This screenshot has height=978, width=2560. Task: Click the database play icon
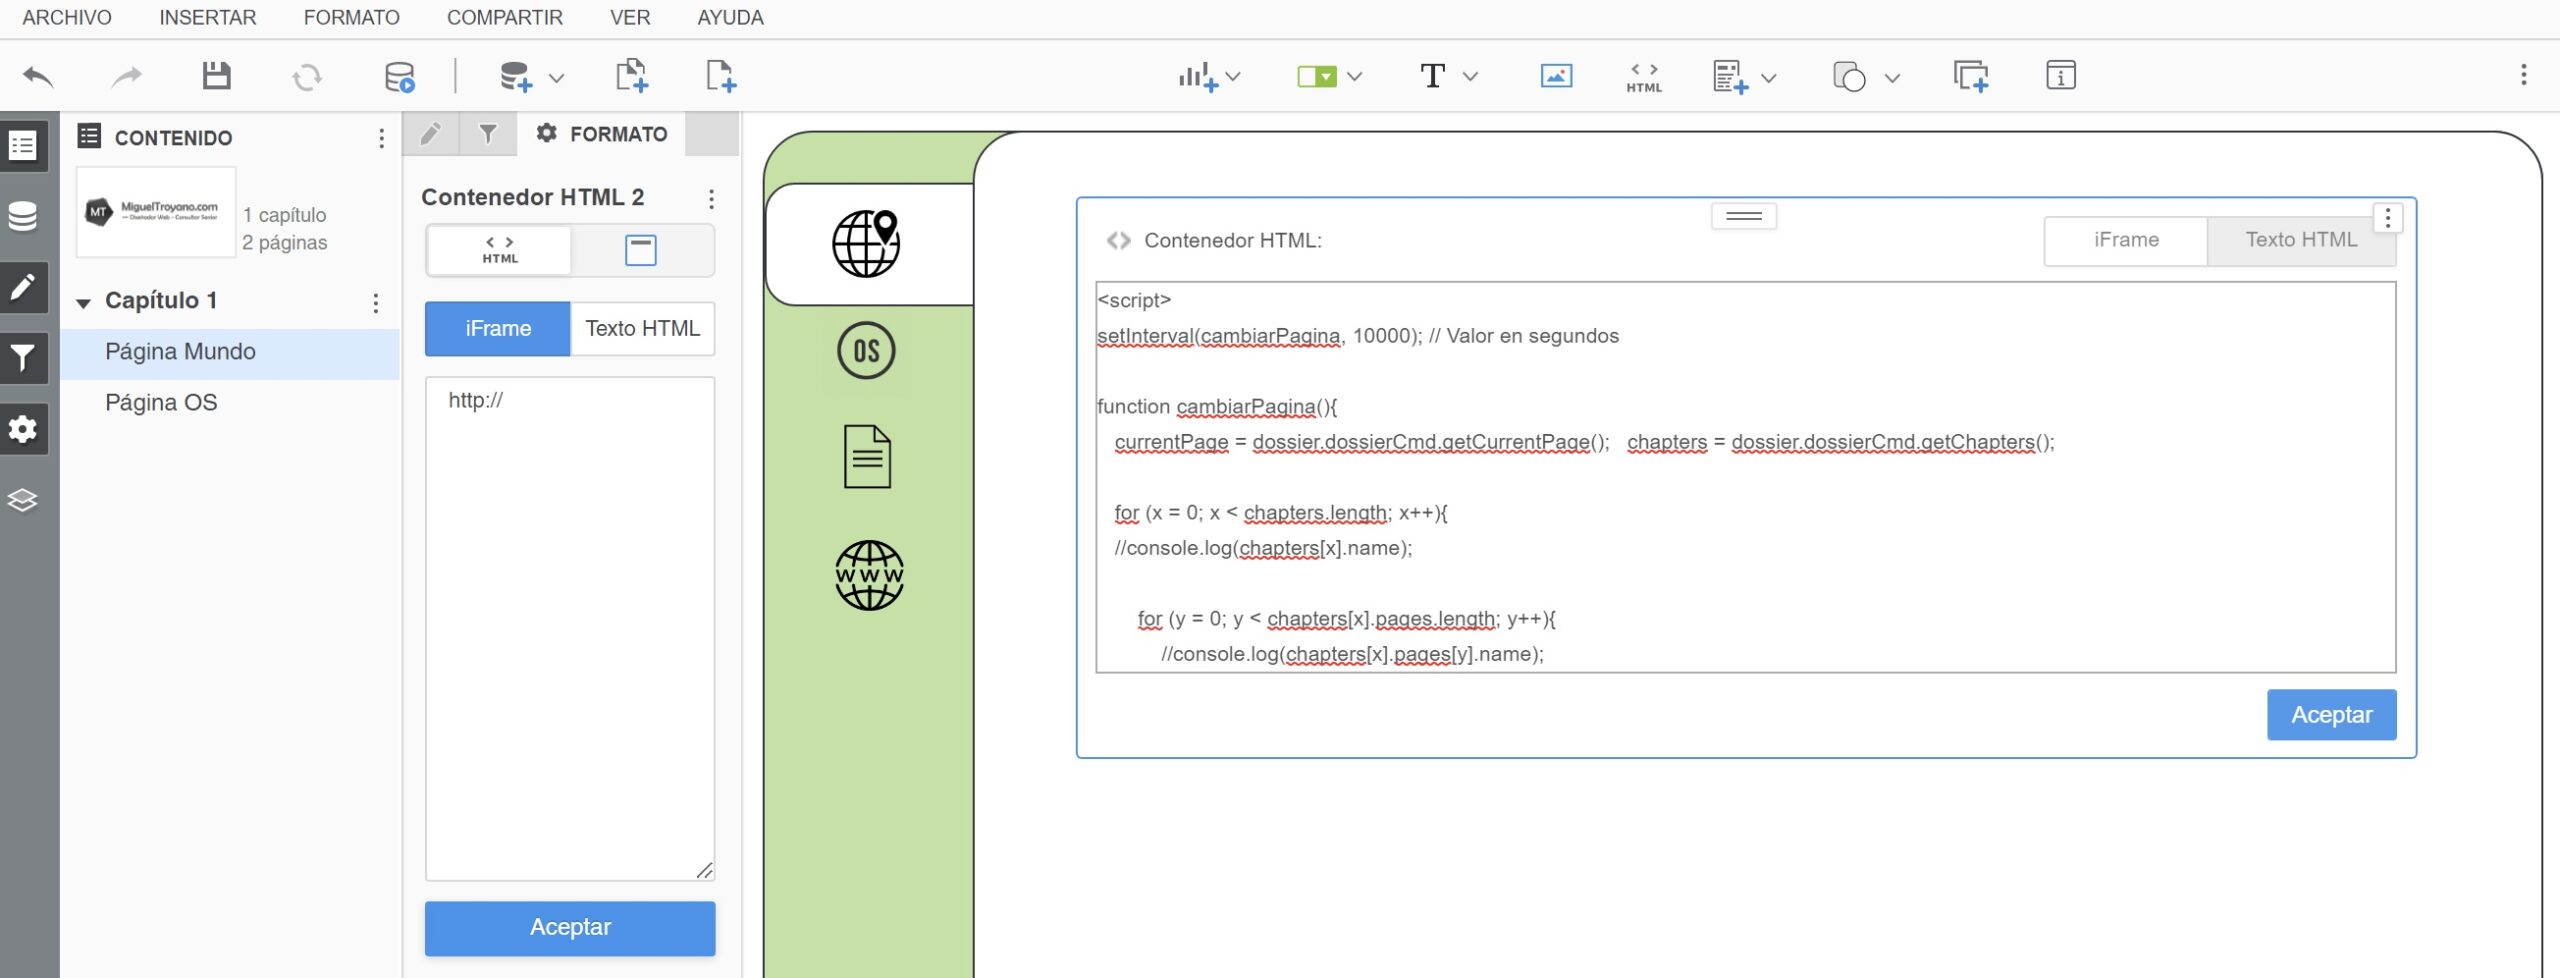click(x=400, y=77)
